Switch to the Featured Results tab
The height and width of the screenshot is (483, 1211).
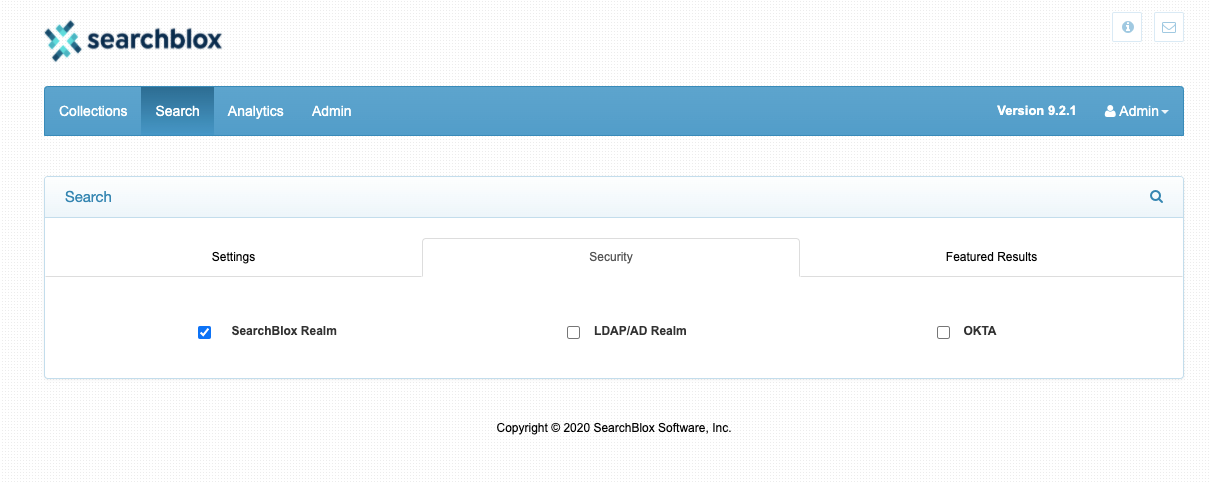(991, 257)
